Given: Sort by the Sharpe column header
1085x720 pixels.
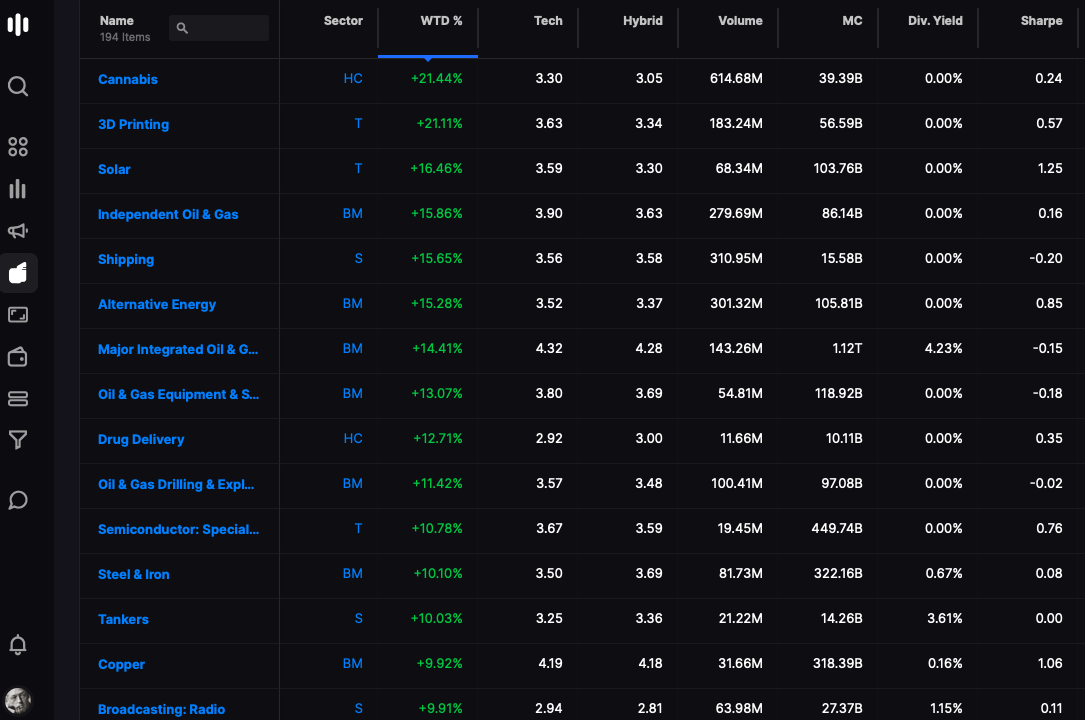Looking at the screenshot, I should 1041,21.
